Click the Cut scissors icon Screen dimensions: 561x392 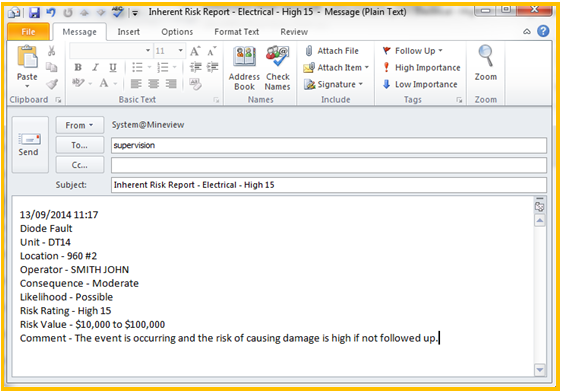coord(52,51)
